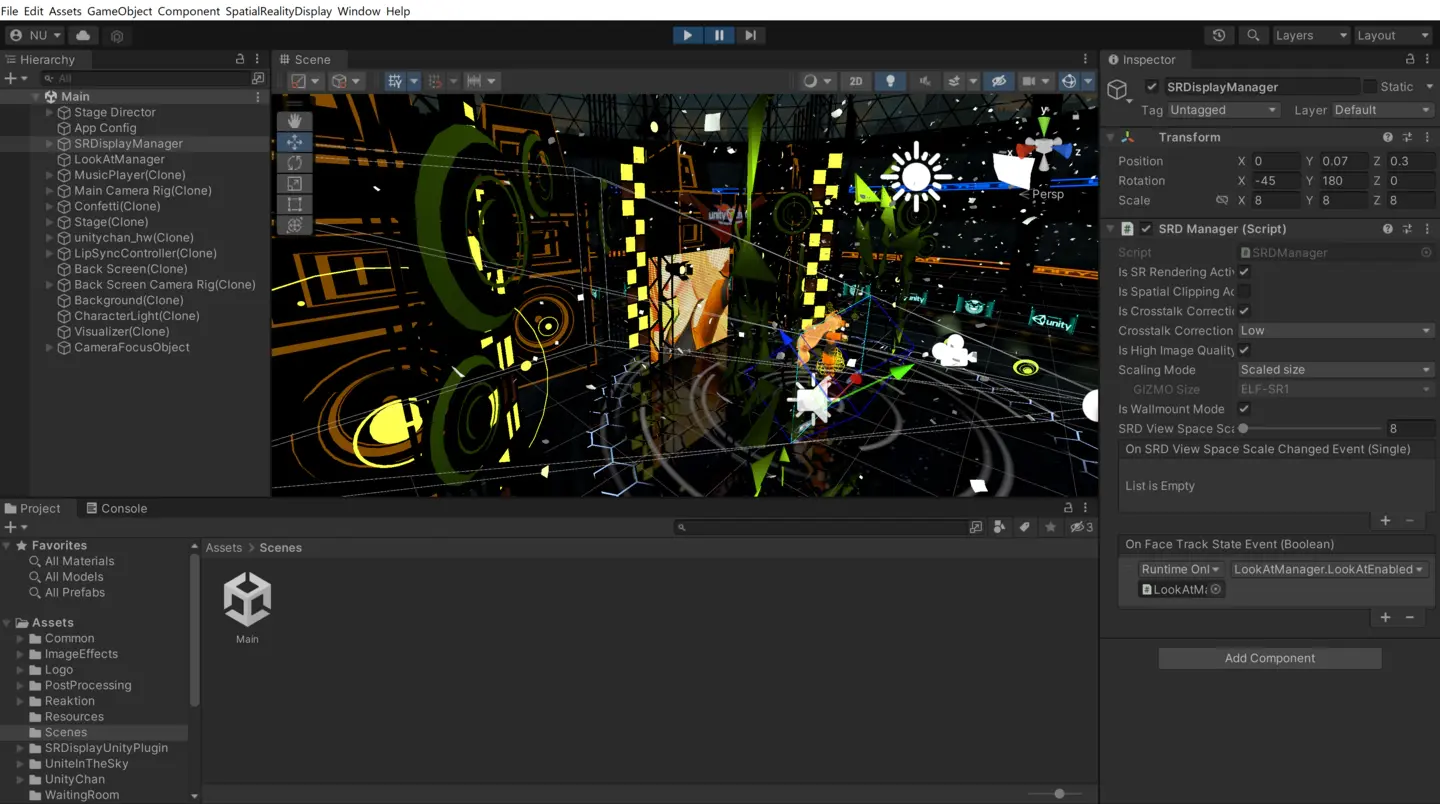This screenshot has height=804, width=1440.
Task: Click the Add Component button
Action: point(1269,658)
